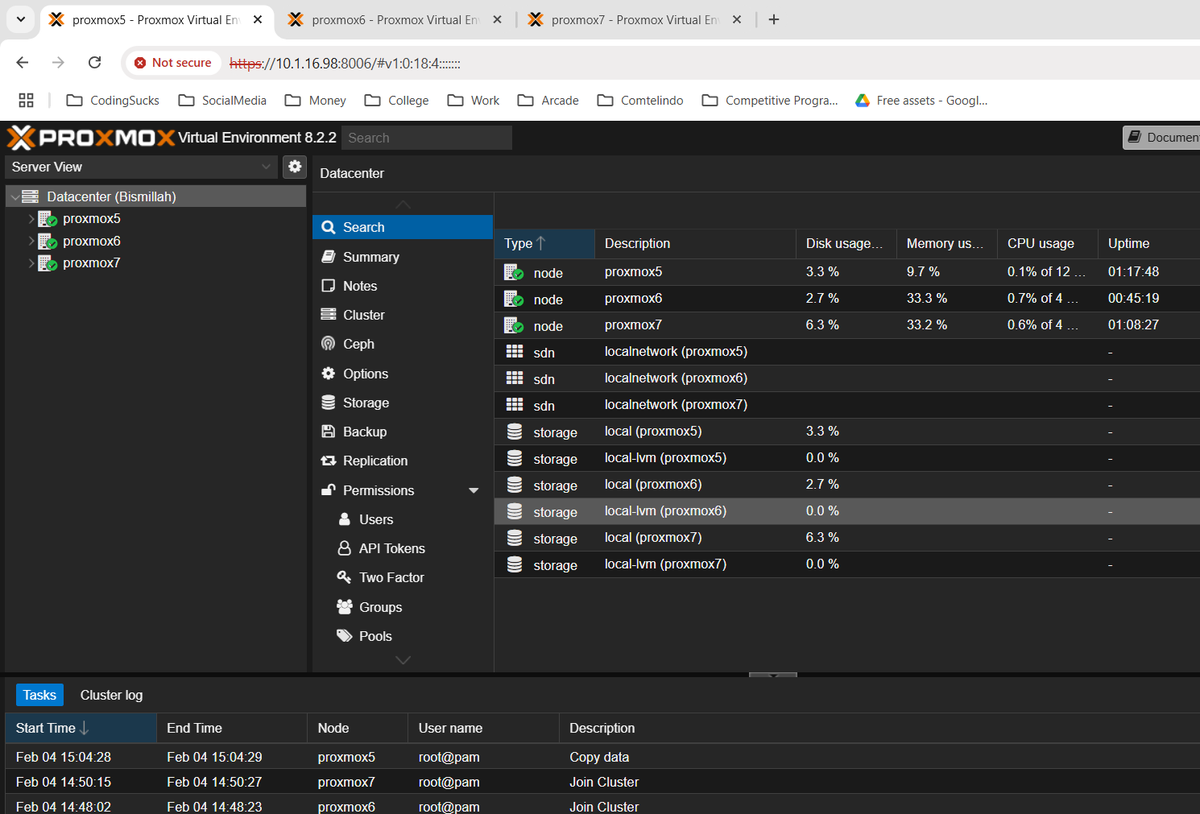Open the Ceph panel from the sidebar

[360, 343]
